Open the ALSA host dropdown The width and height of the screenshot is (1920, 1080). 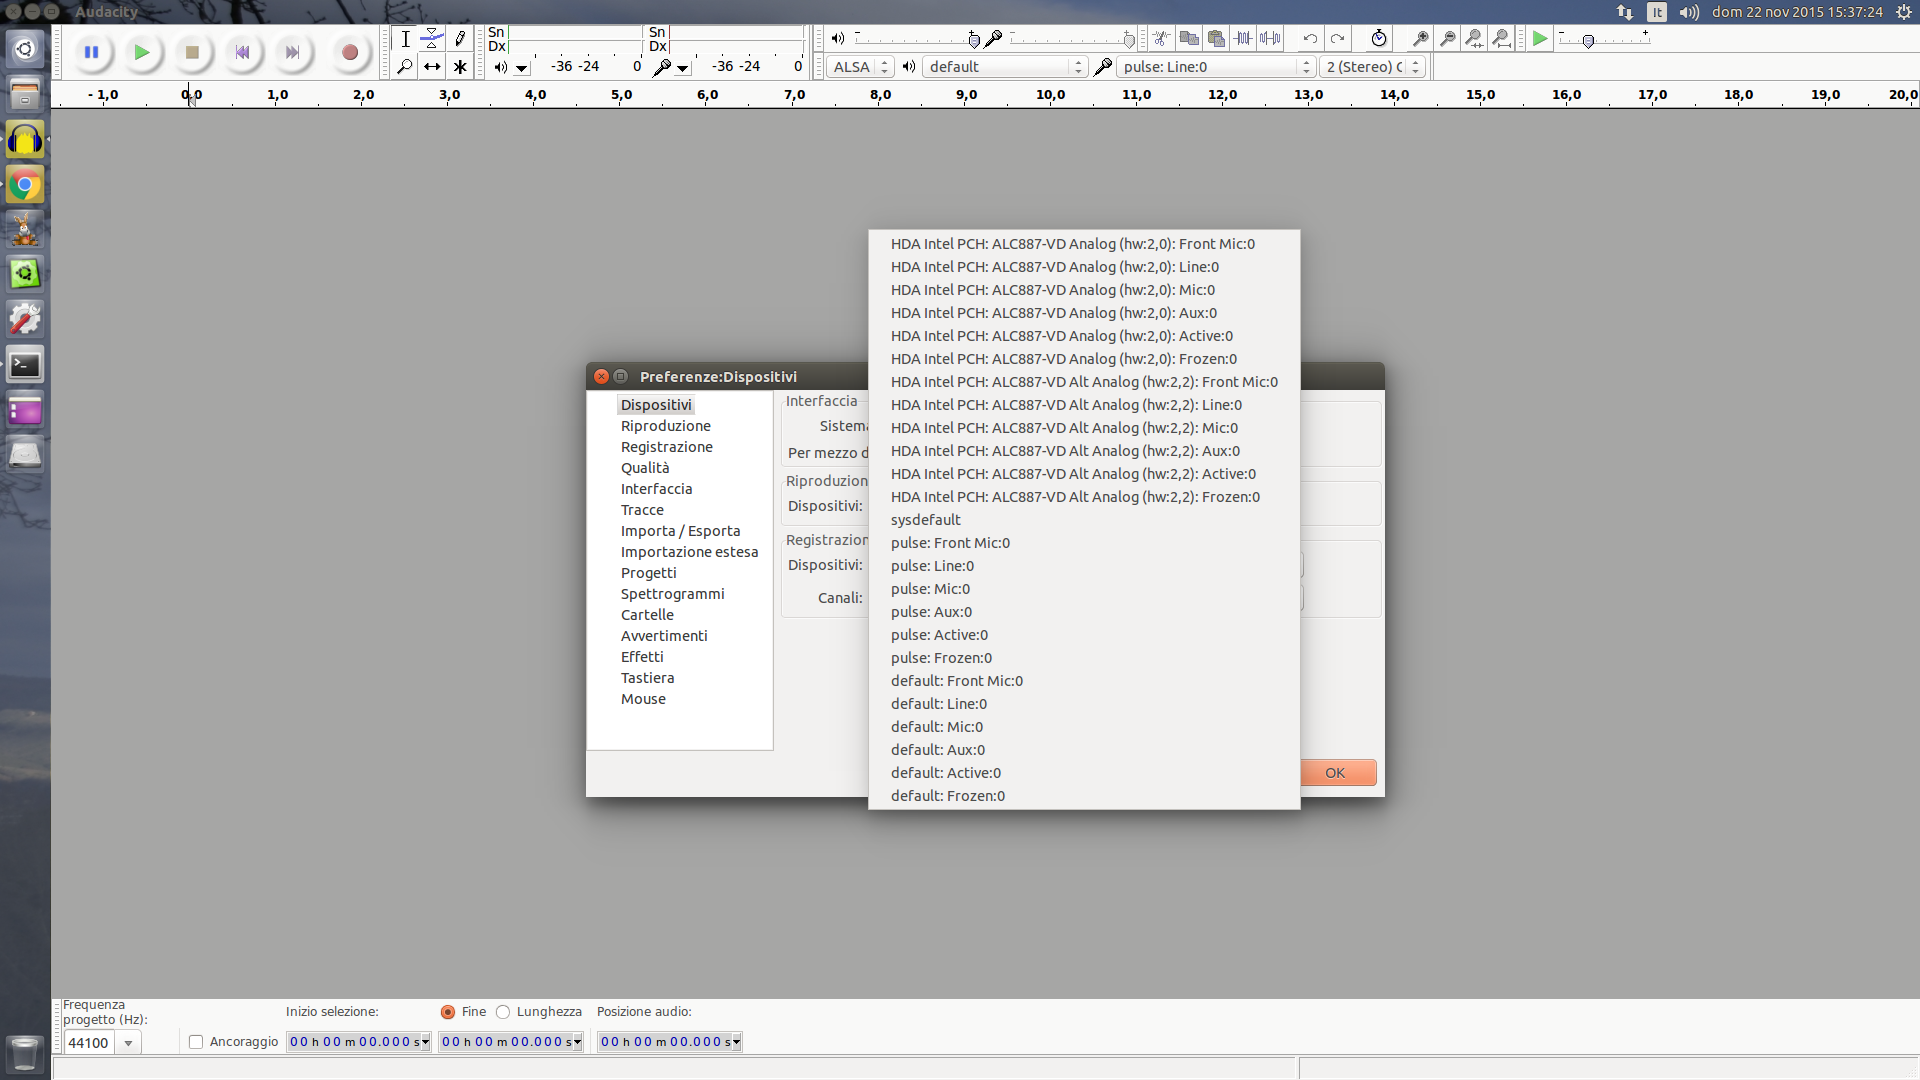tap(860, 67)
